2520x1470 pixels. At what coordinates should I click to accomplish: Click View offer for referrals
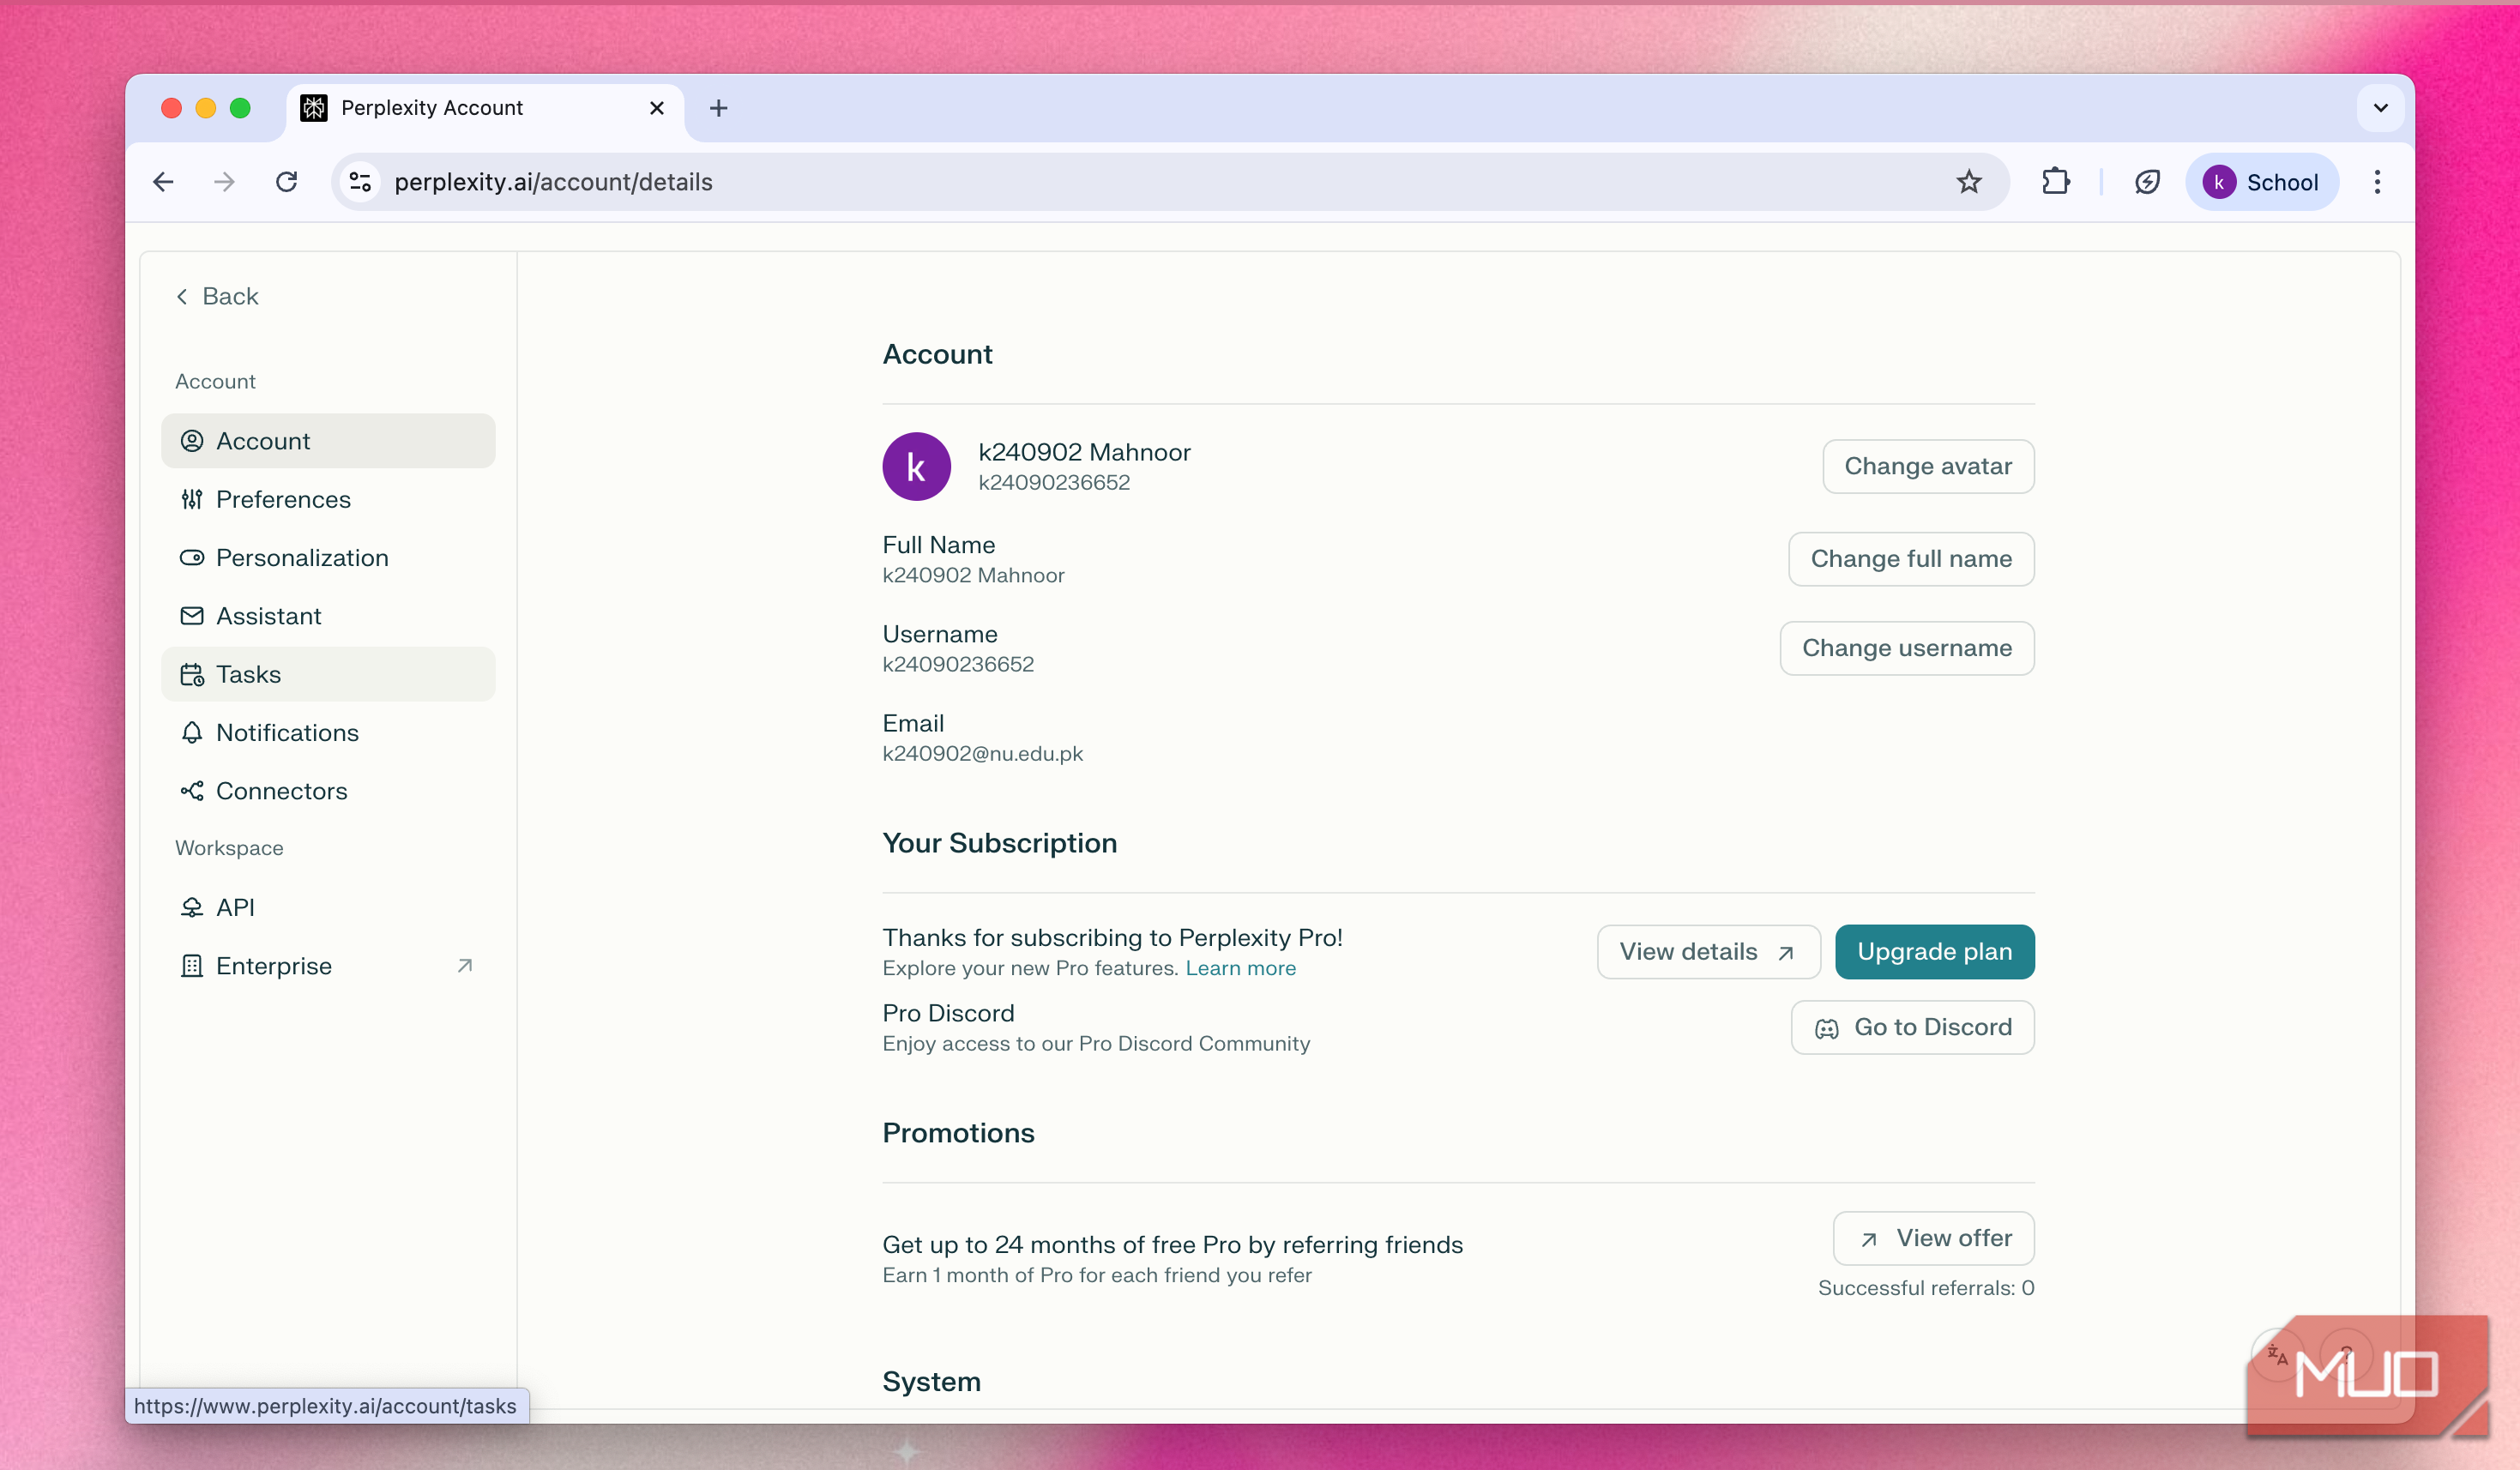tap(1933, 1239)
